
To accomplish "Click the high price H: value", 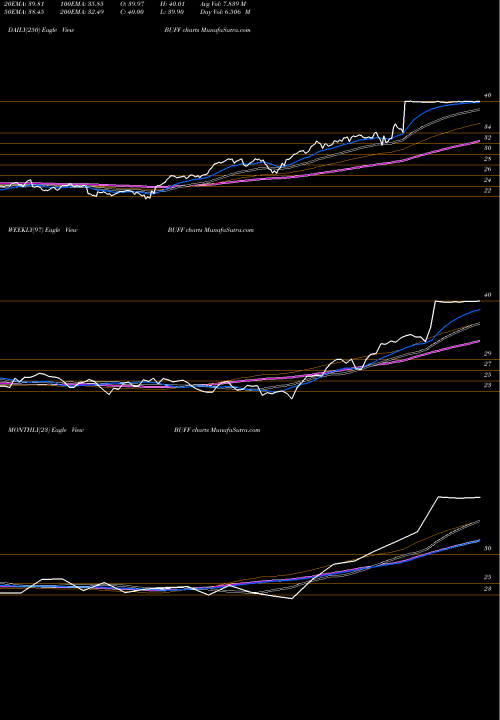I will coord(174,3).
